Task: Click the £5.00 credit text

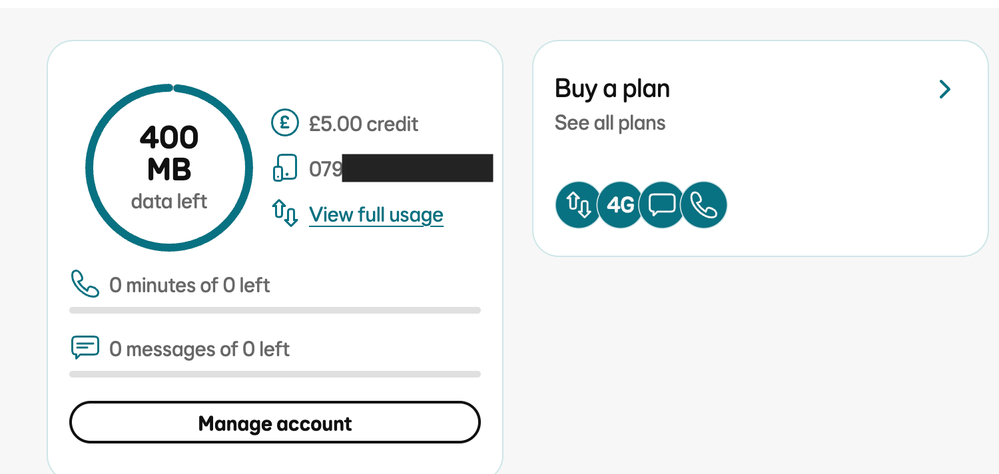Action: point(363,124)
